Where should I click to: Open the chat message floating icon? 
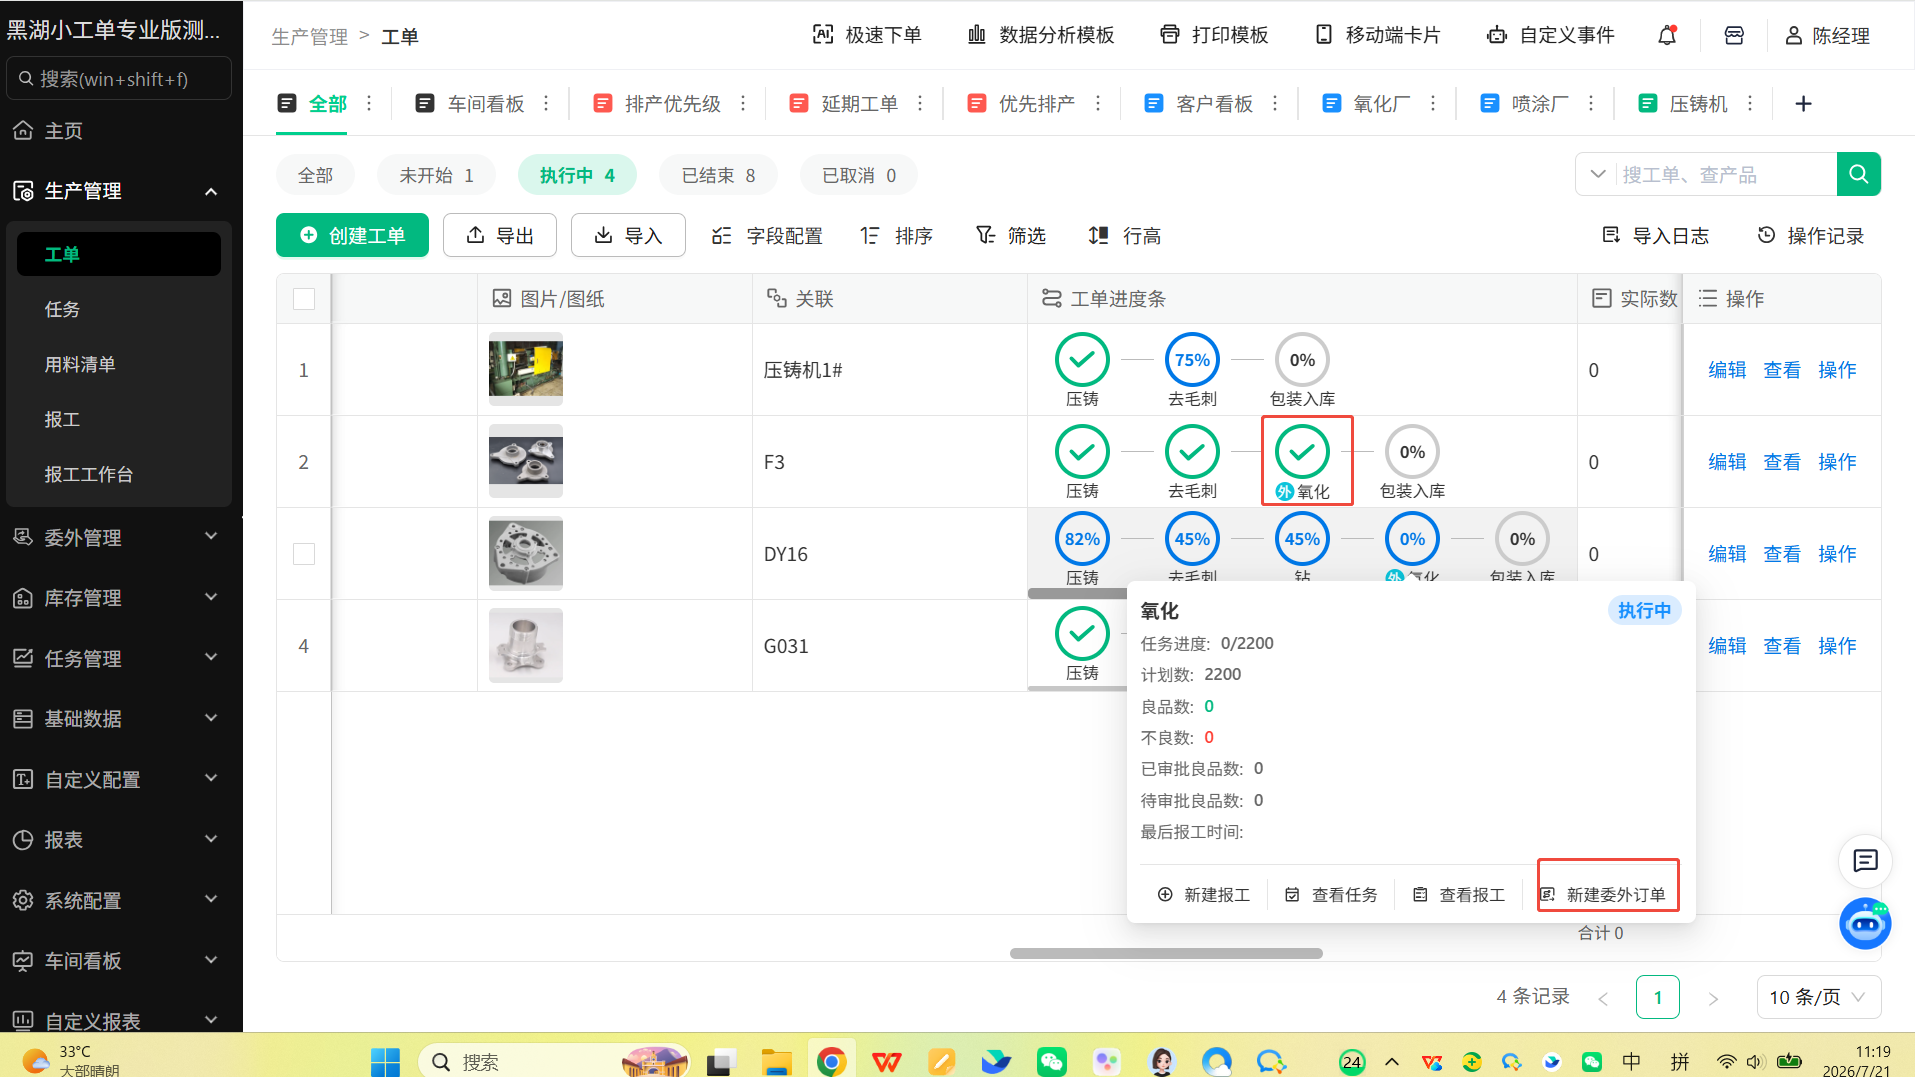[x=1865, y=860]
